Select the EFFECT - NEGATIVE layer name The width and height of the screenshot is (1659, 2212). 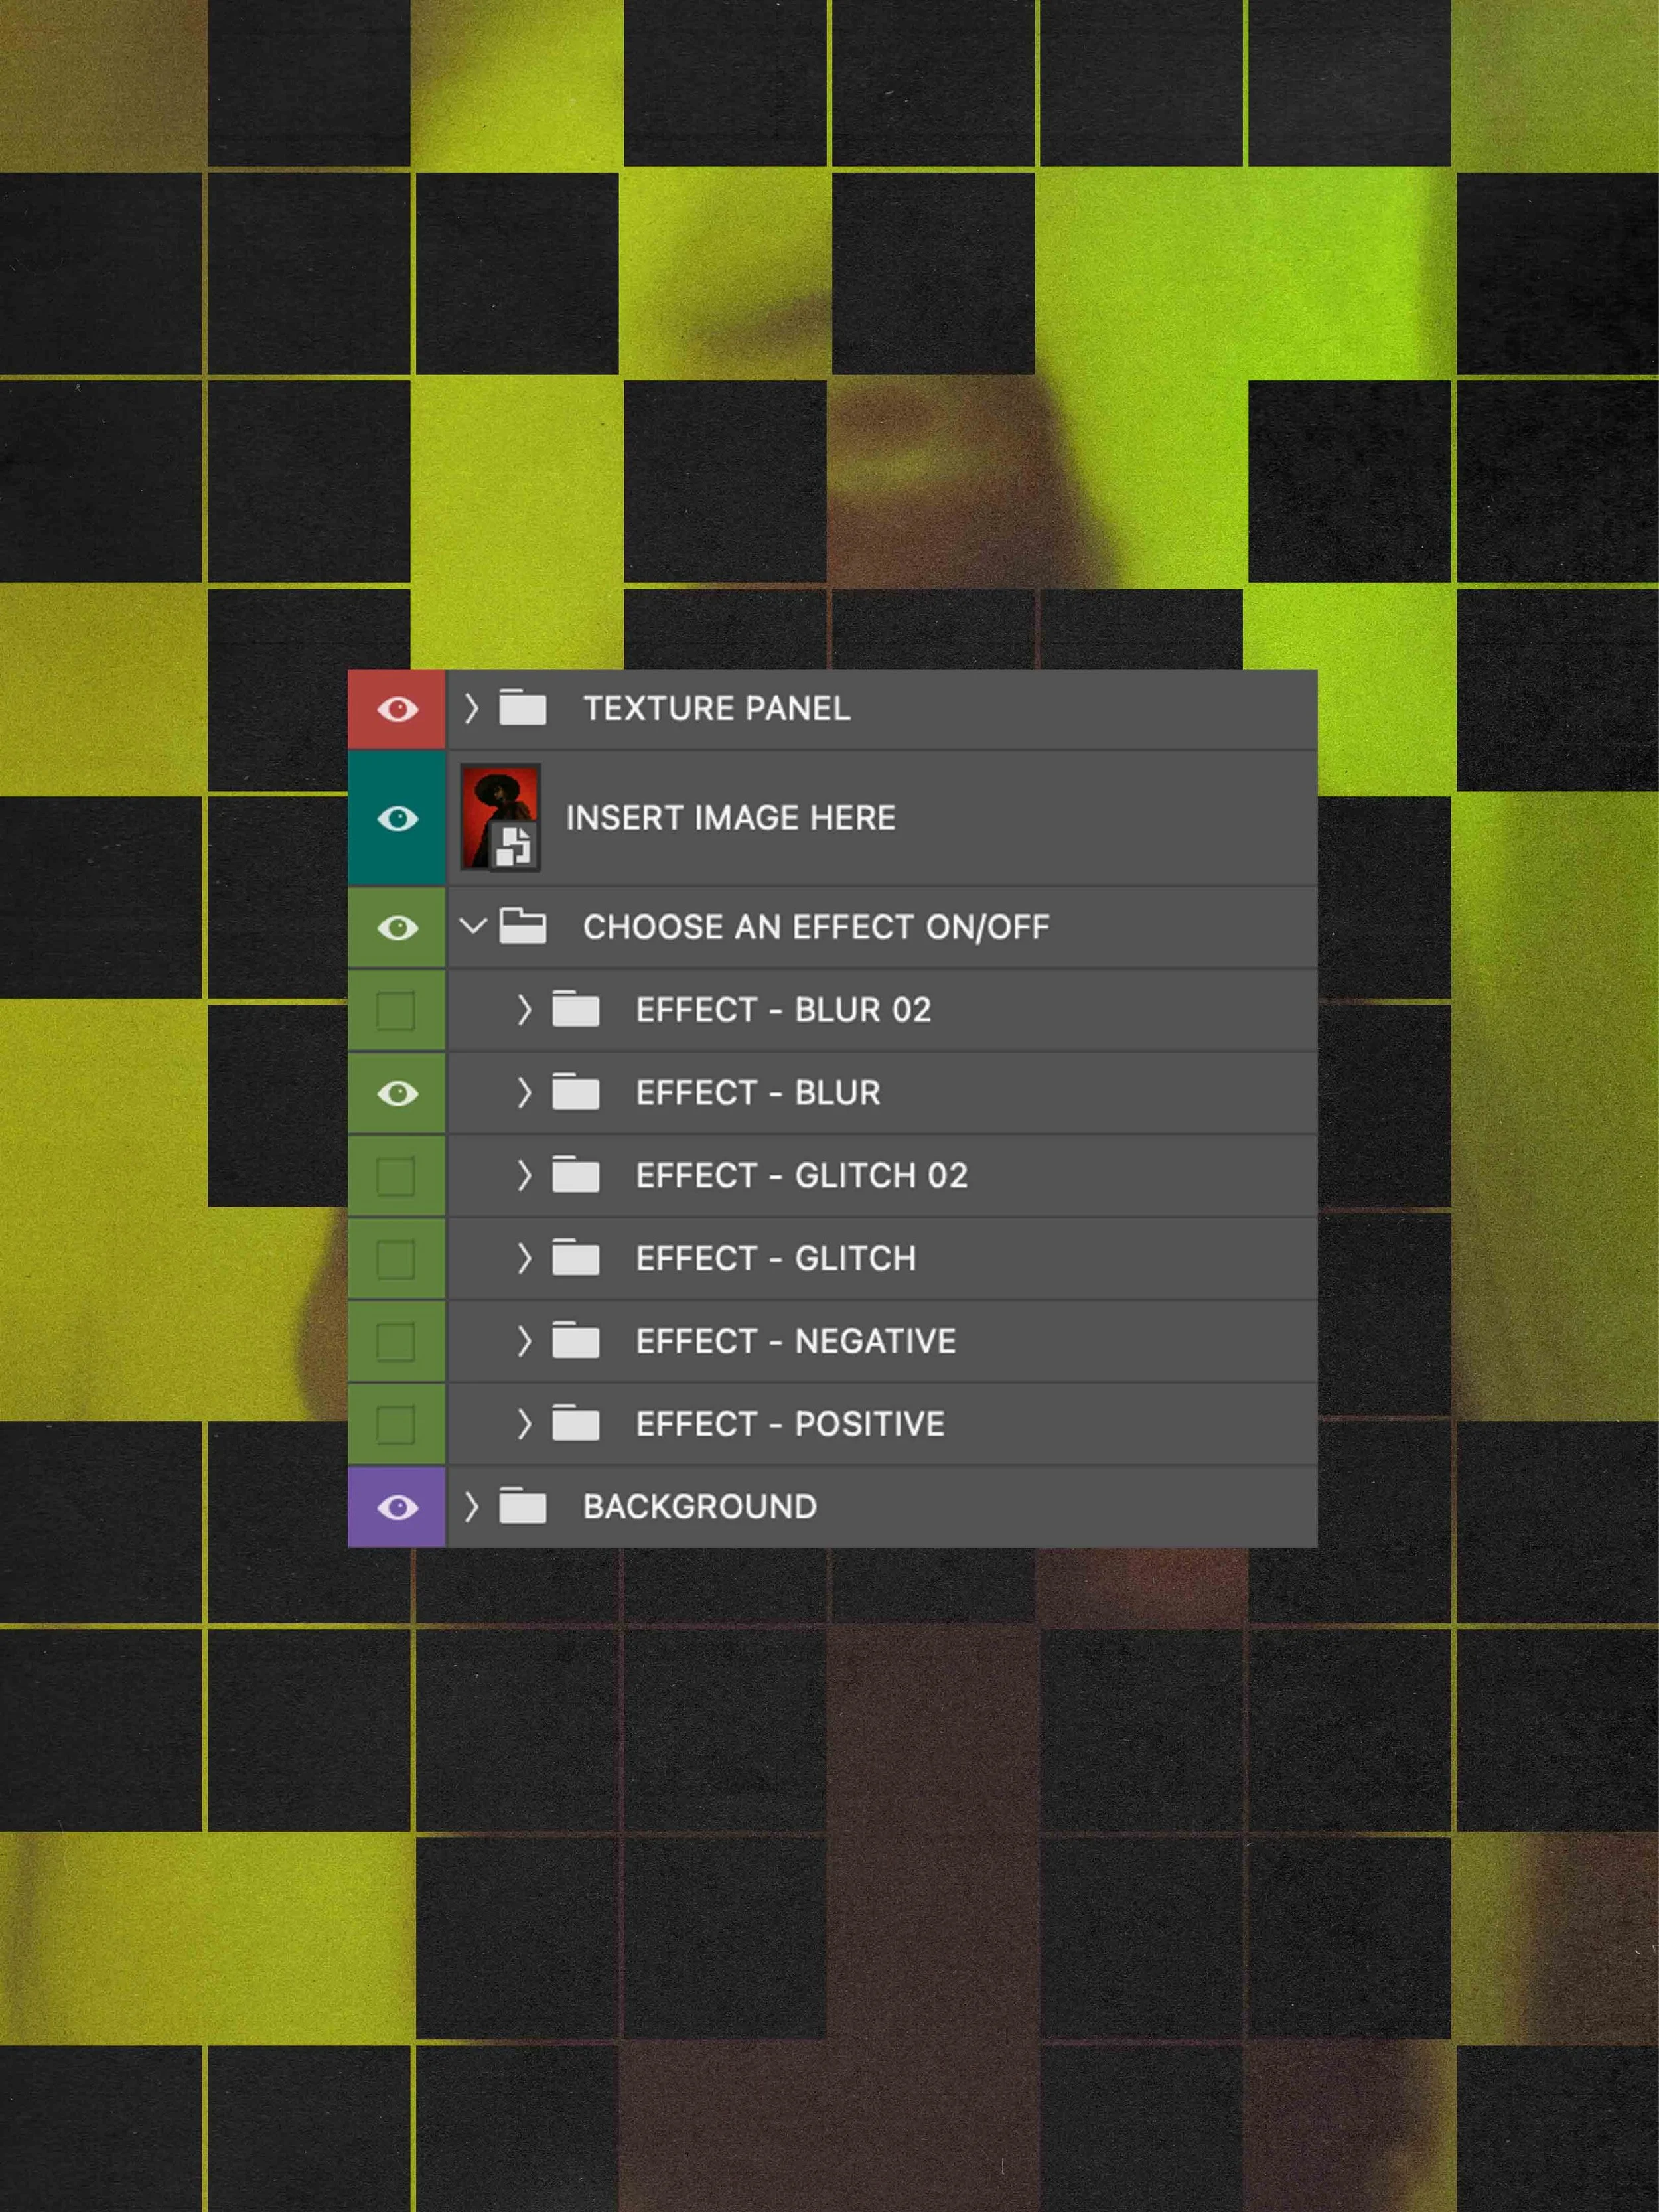pyautogui.click(x=796, y=1341)
